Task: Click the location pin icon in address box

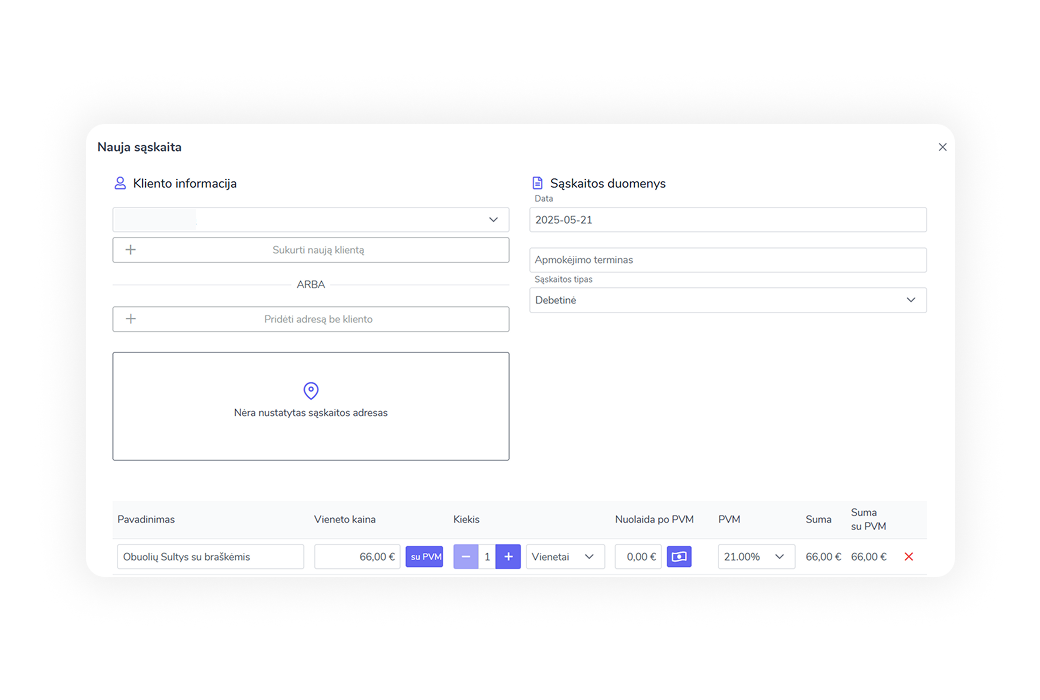Action: [x=311, y=391]
